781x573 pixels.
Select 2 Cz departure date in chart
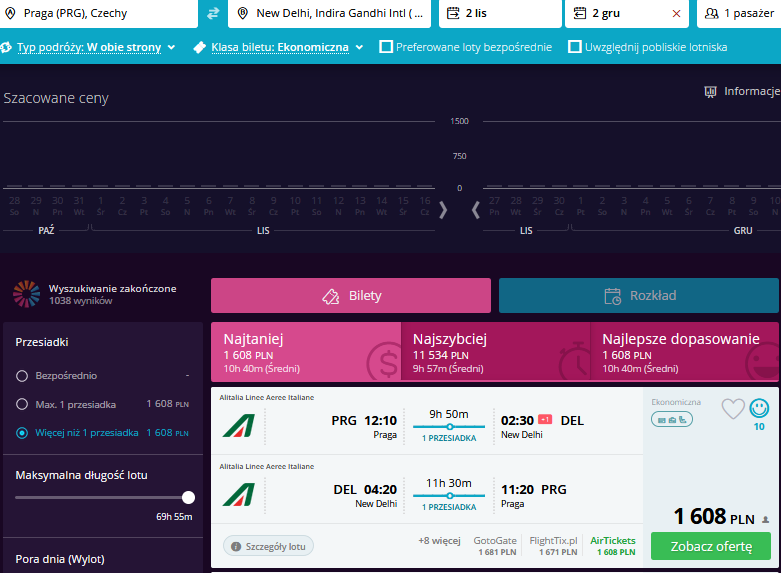[x=122, y=206]
